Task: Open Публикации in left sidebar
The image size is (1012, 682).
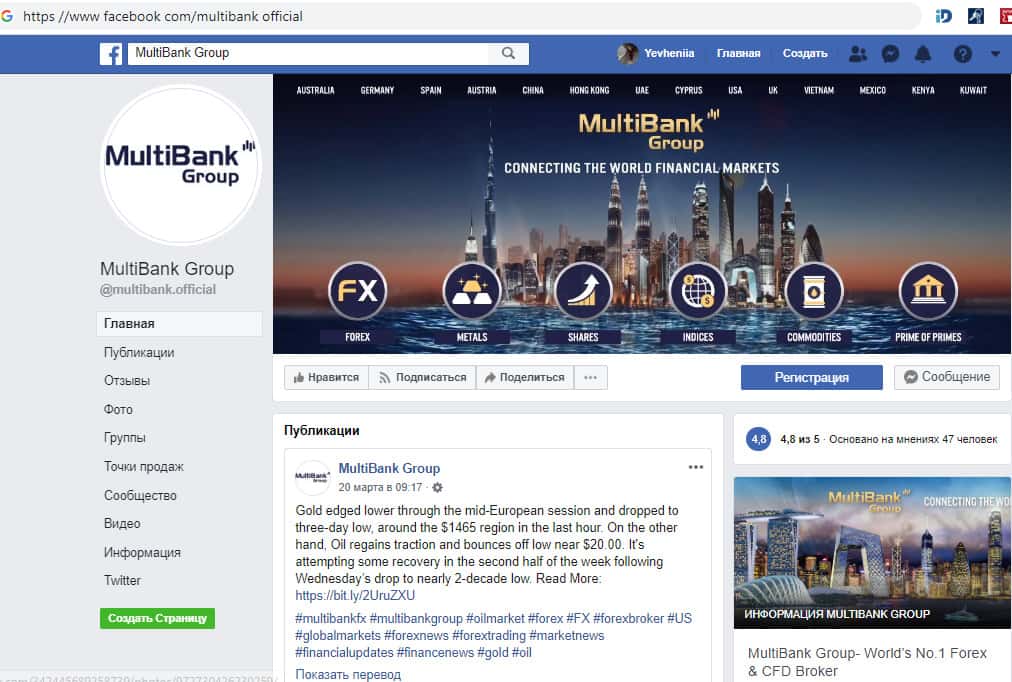Action: 139,353
